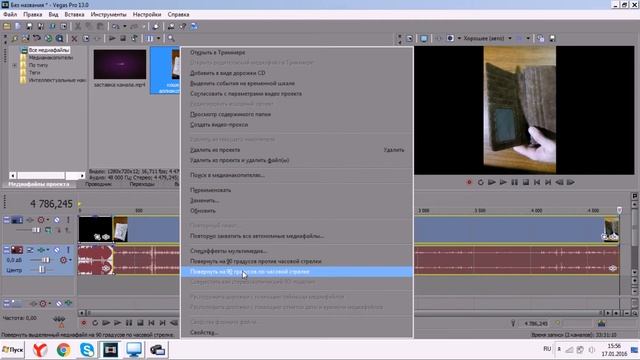Expand the 'По типу' tree node
This screenshot has height=360, width=640.
click(14, 65)
